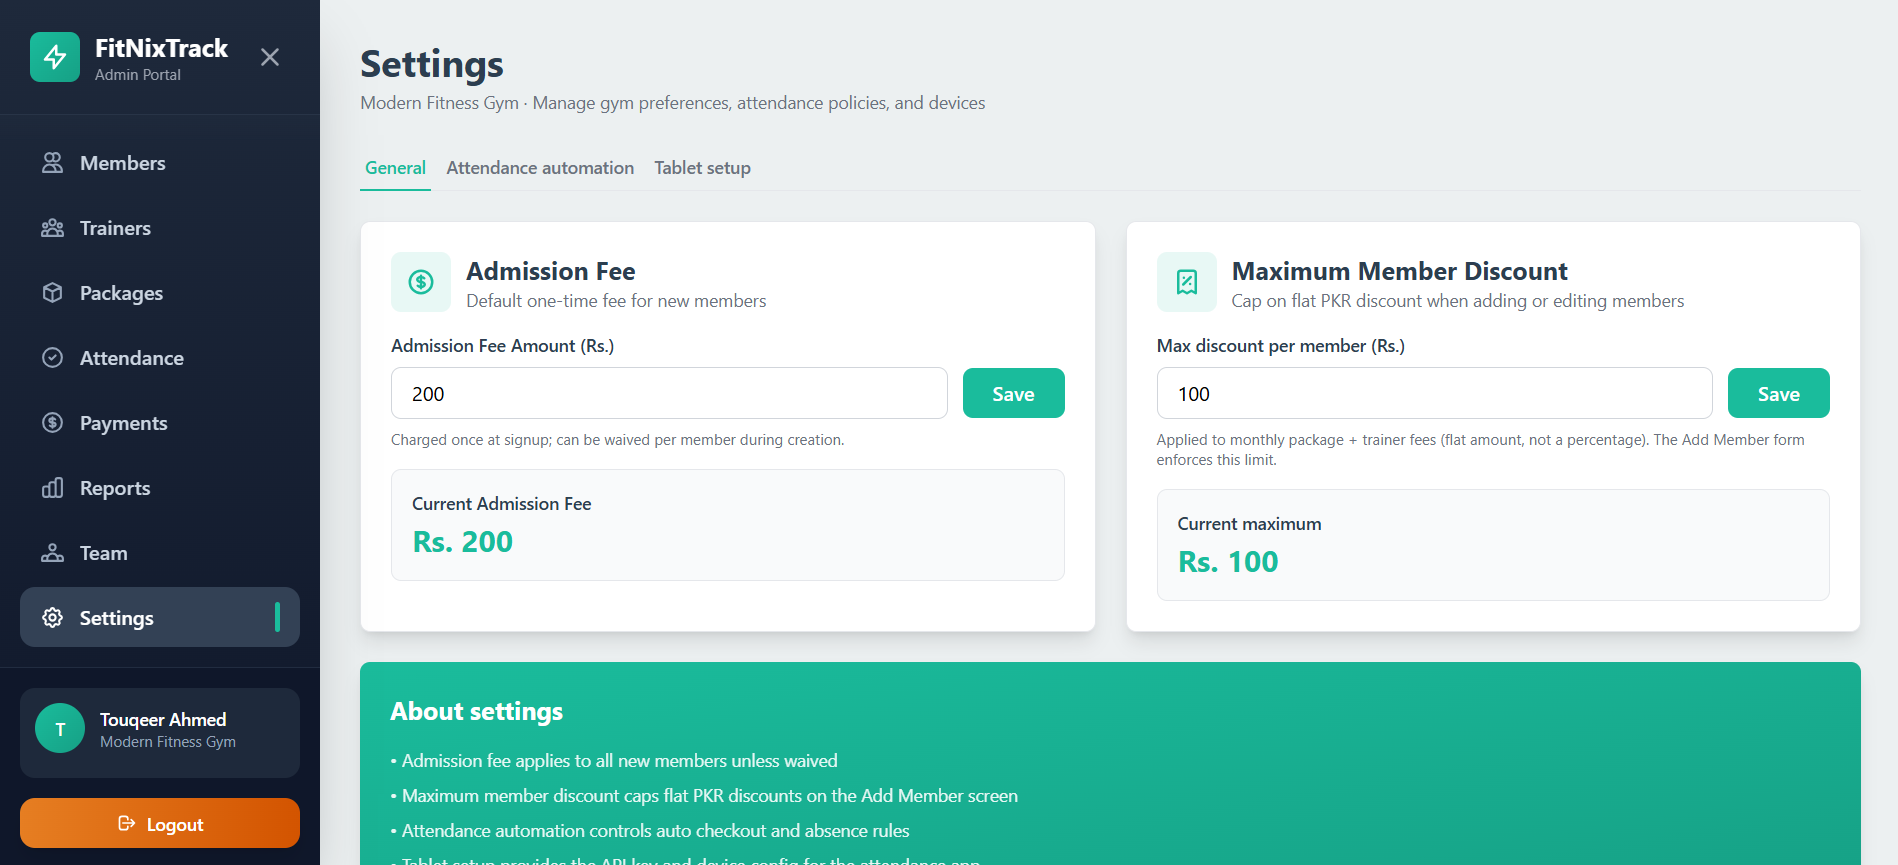The width and height of the screenshot is (1898, 865).
Task: Click the Packages box icon
Action: pos(53,293)
